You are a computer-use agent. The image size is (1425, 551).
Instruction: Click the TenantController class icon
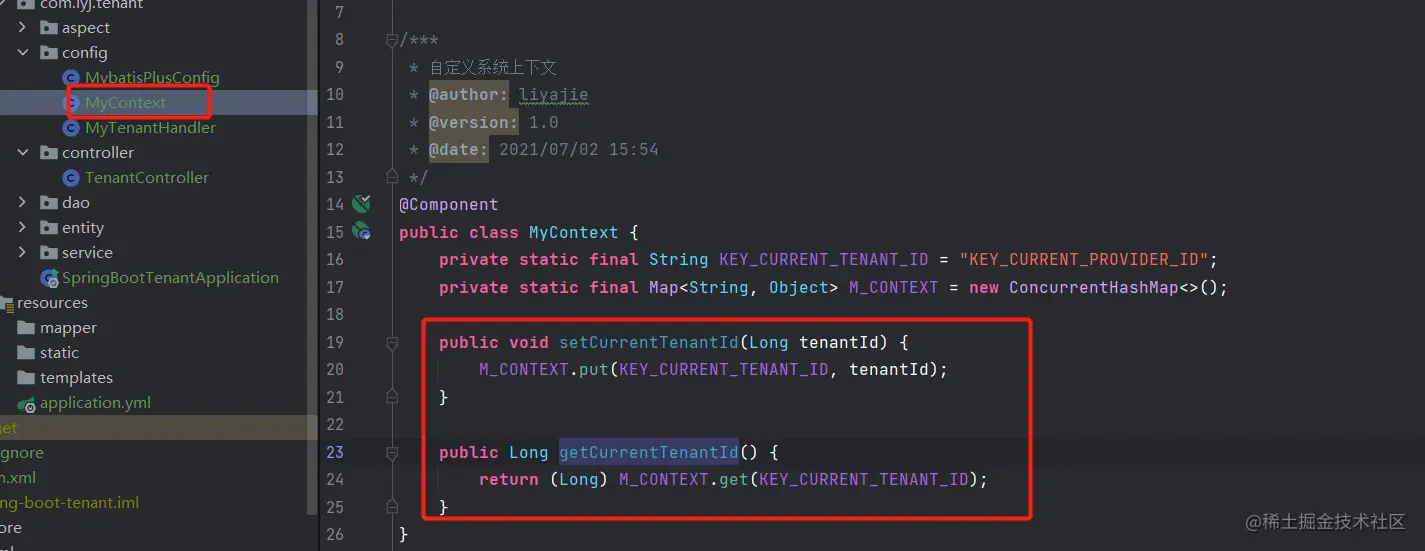(x=70, y=178)
